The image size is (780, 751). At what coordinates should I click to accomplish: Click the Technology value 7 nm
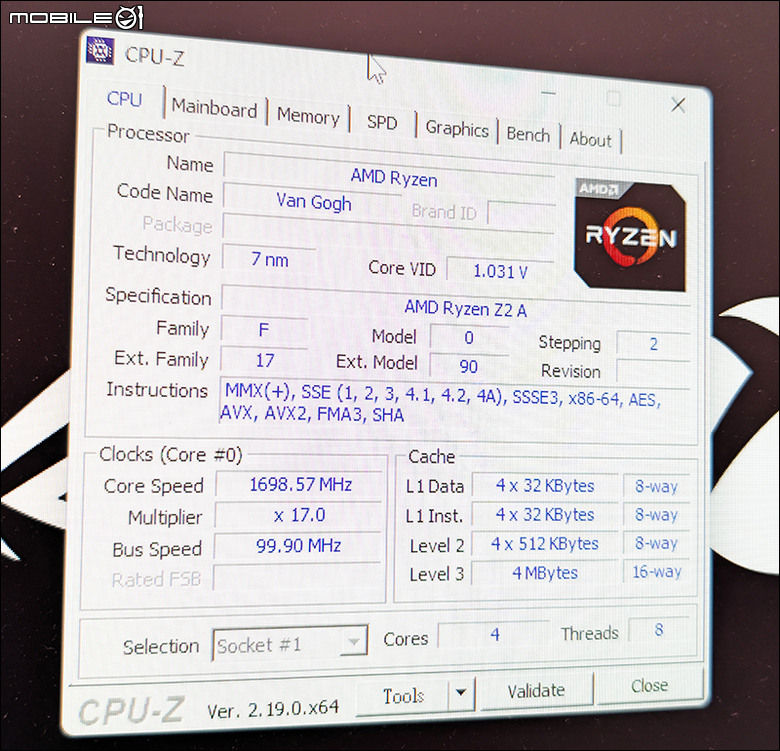[x=269, y=259]
